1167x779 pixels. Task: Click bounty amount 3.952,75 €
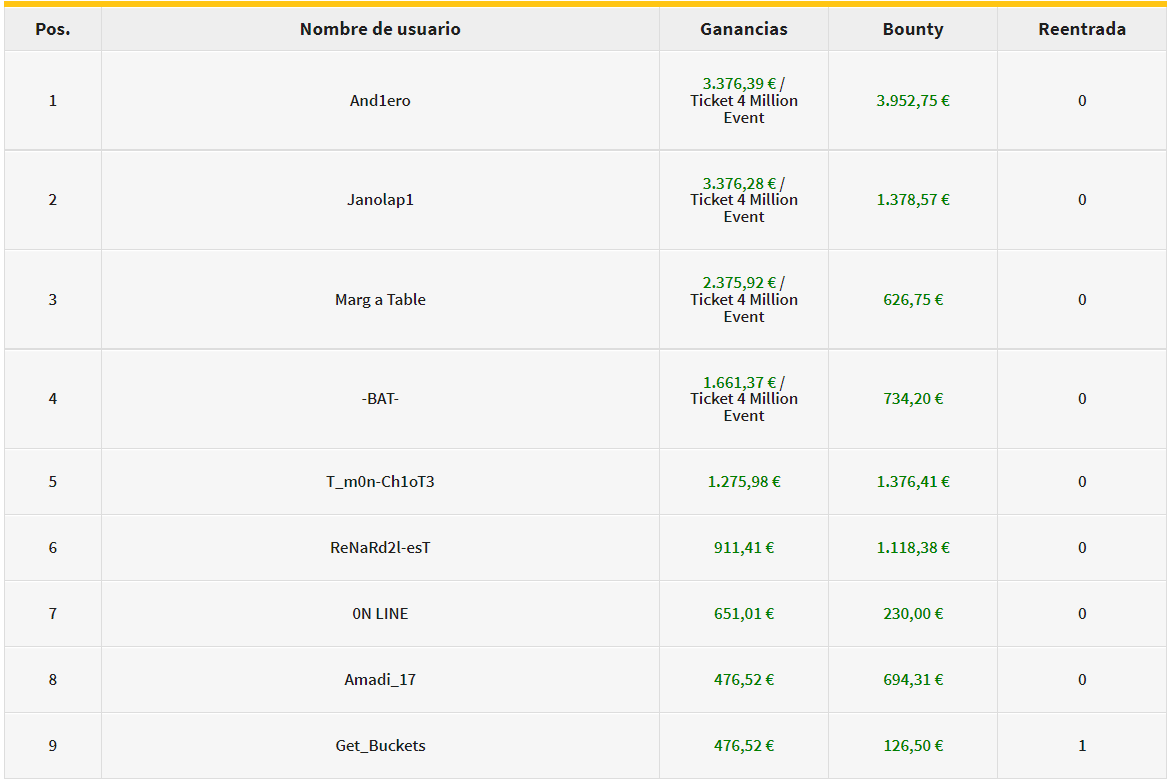912,100
